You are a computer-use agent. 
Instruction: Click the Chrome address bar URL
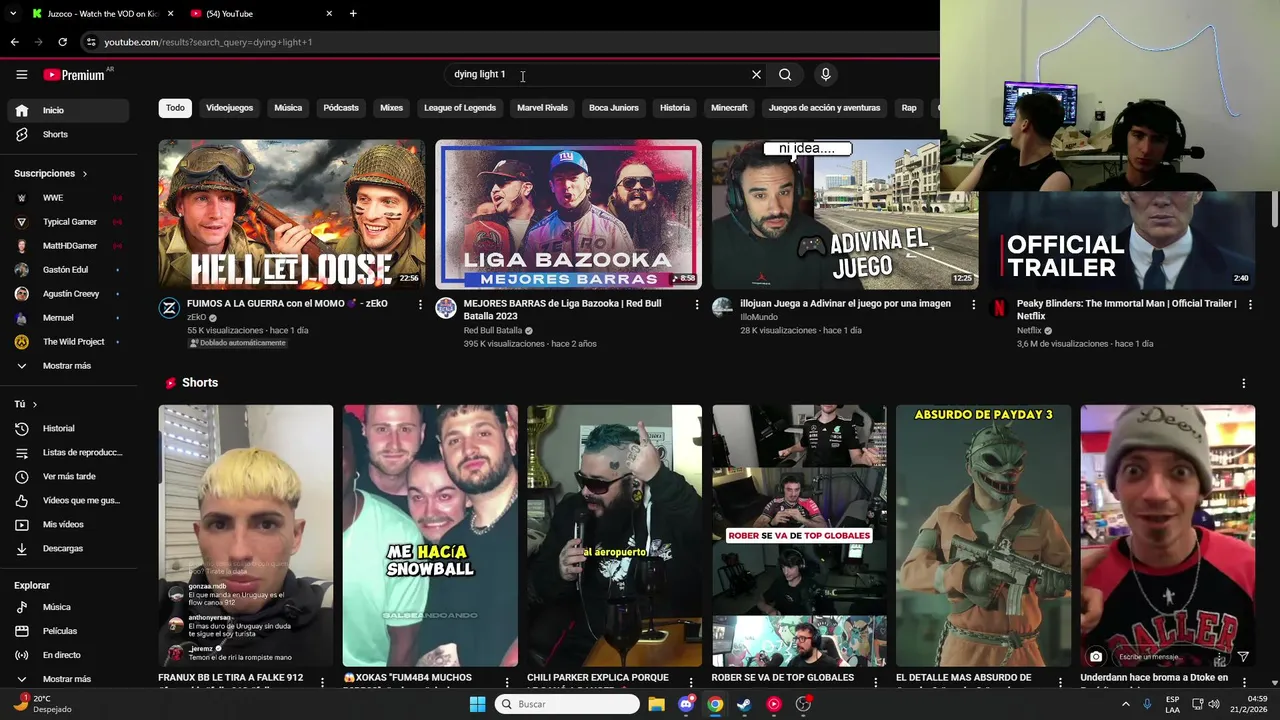208,42
